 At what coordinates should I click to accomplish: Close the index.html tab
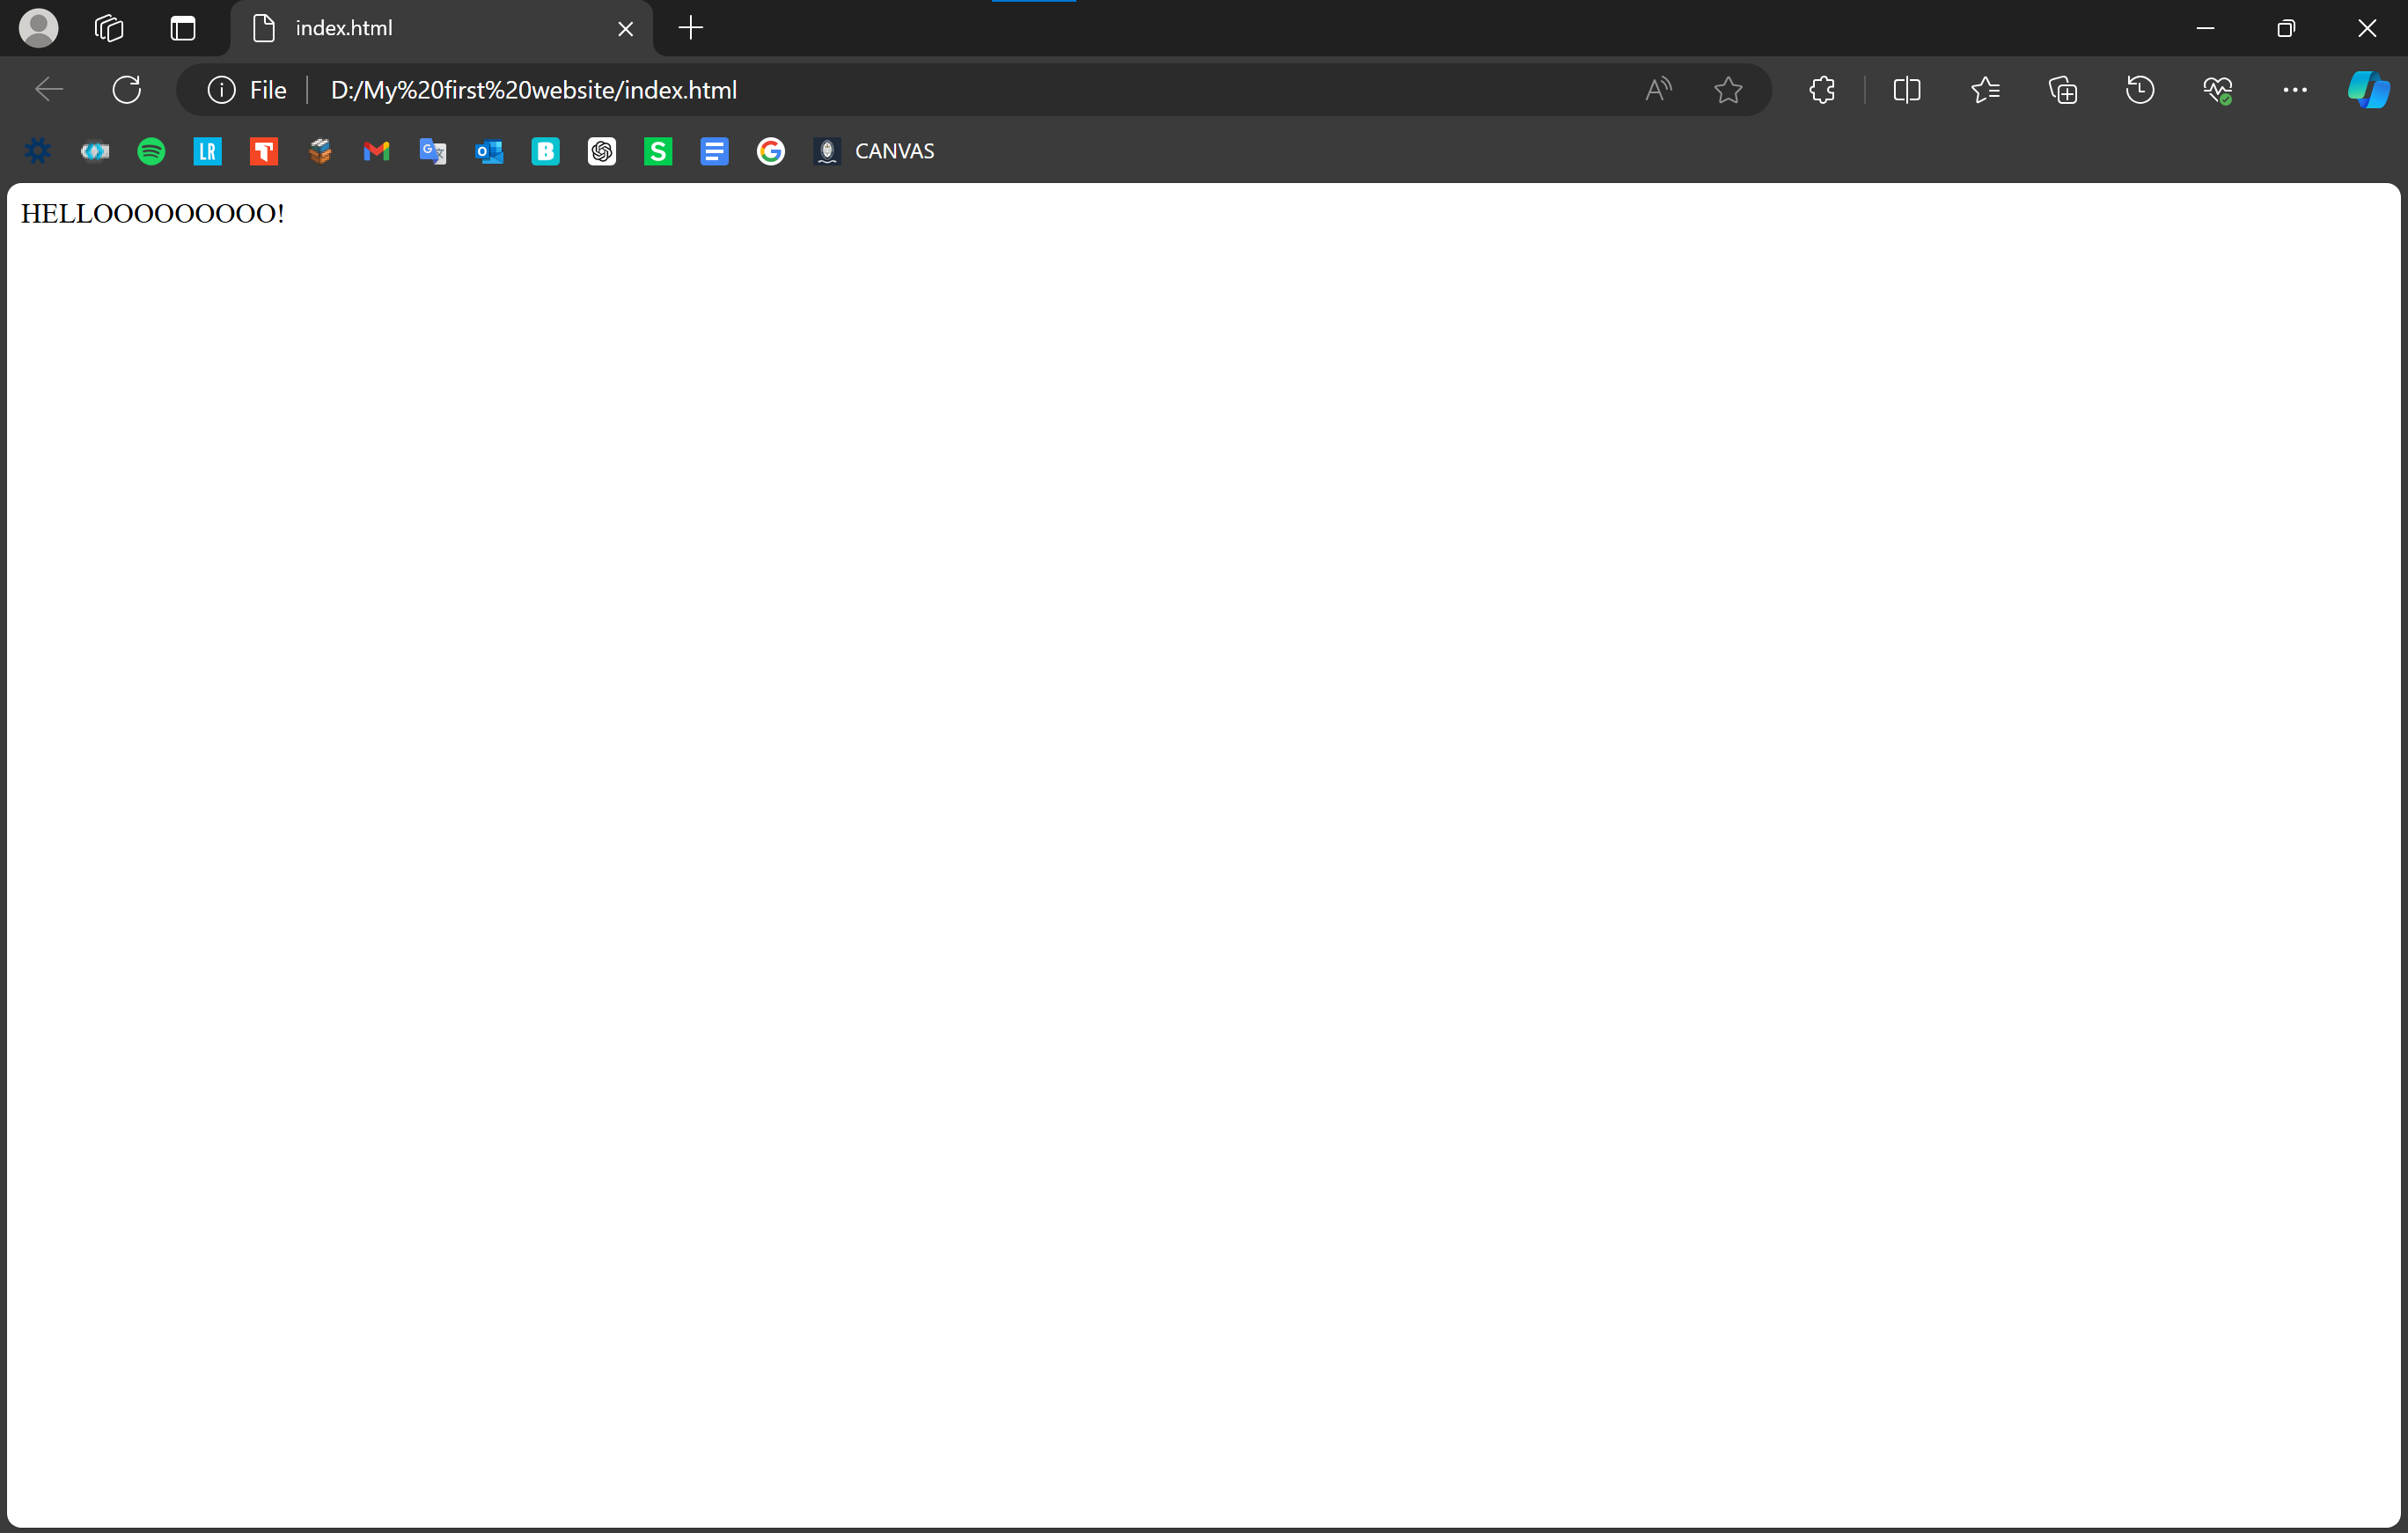click(625, 29)
